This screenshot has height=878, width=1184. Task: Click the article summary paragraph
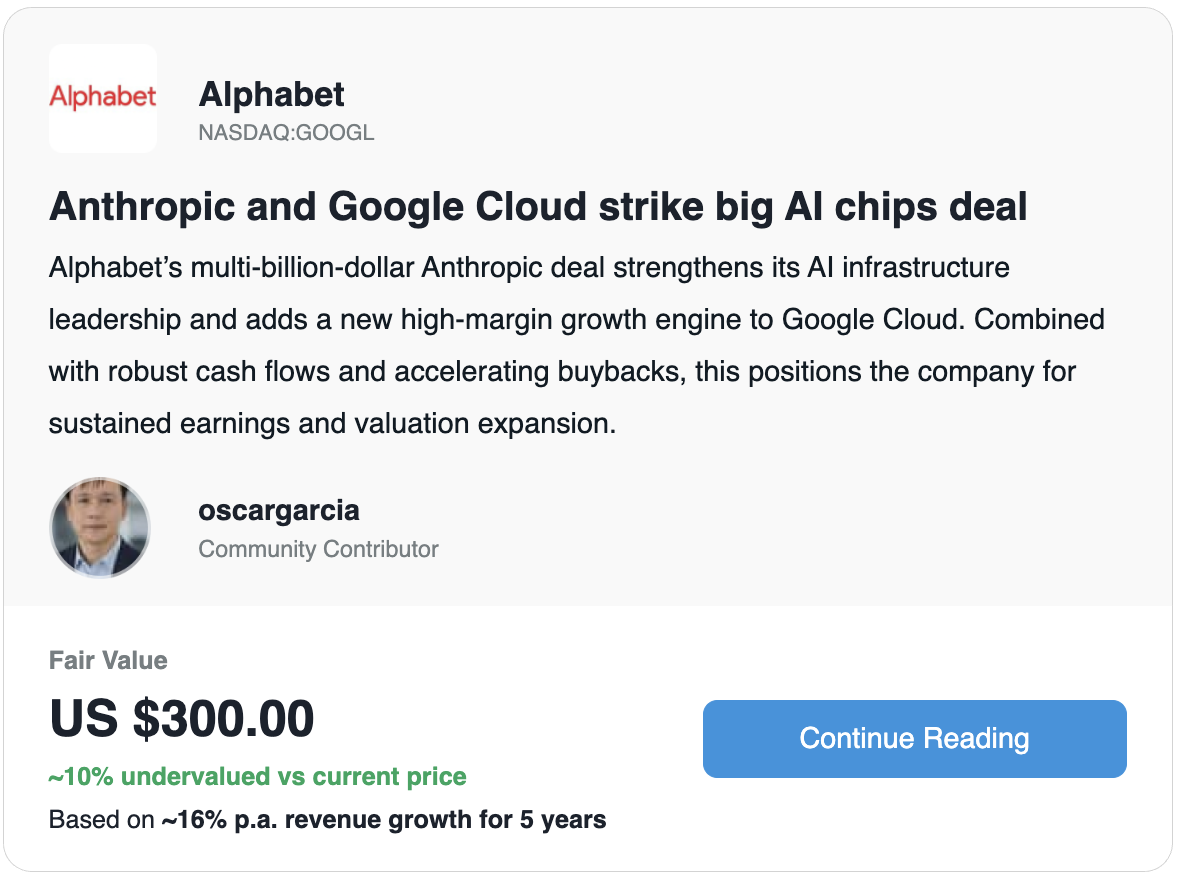(576, 346)
